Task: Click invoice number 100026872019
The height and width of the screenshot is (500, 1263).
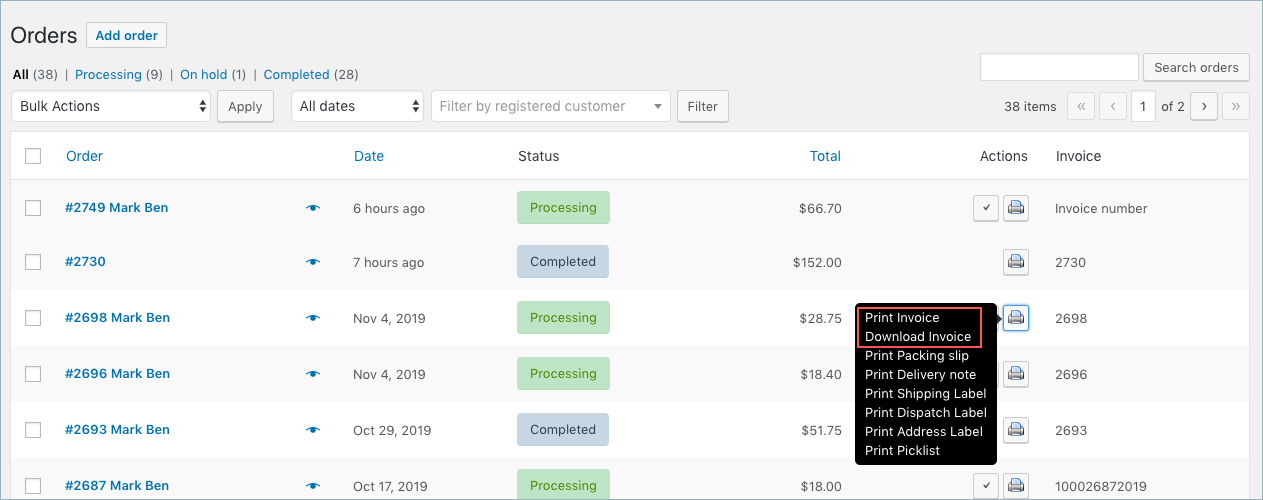Action: (1102, 487)
